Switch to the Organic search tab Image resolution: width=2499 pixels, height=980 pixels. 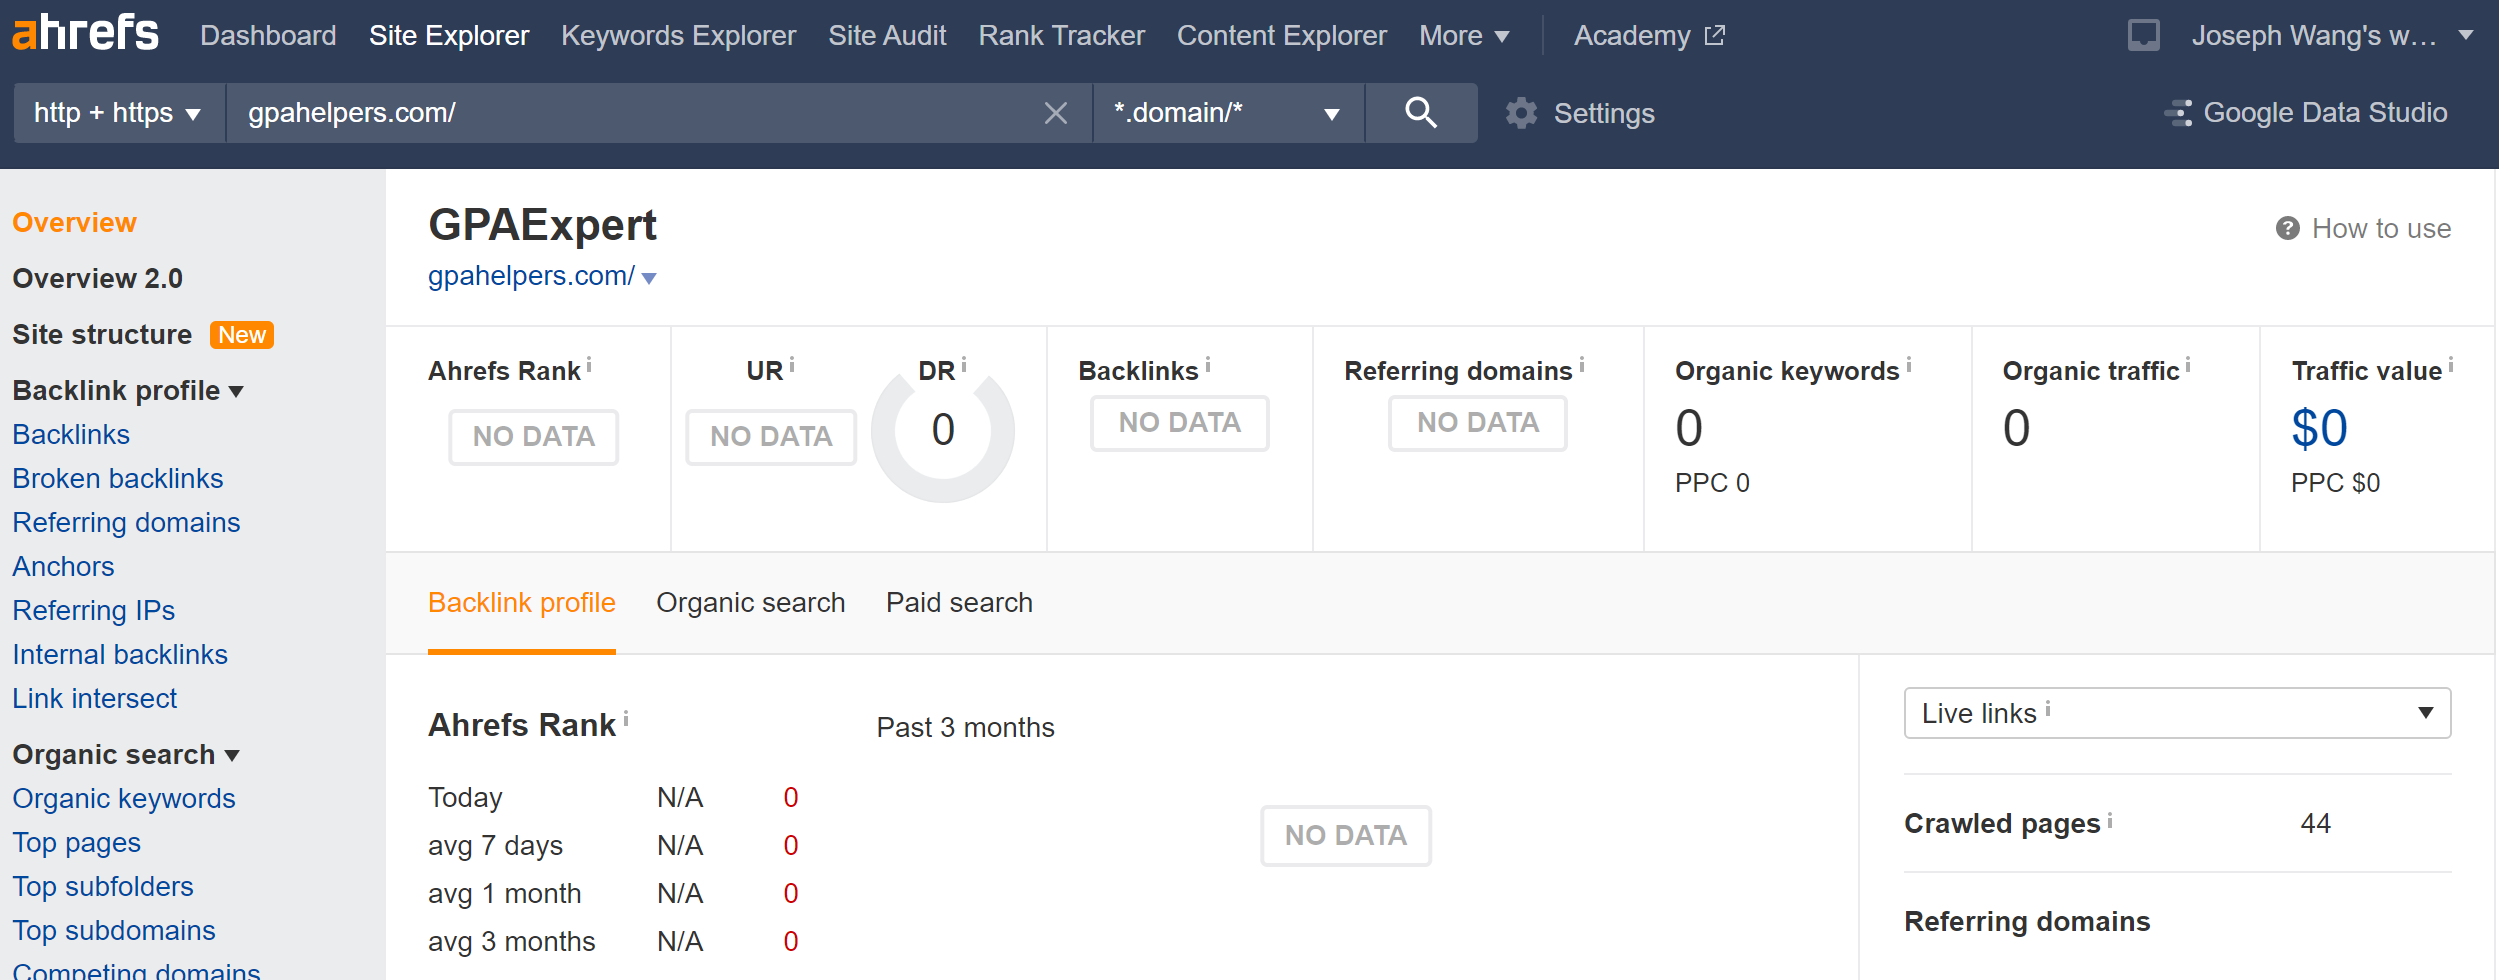click(750, 603)
